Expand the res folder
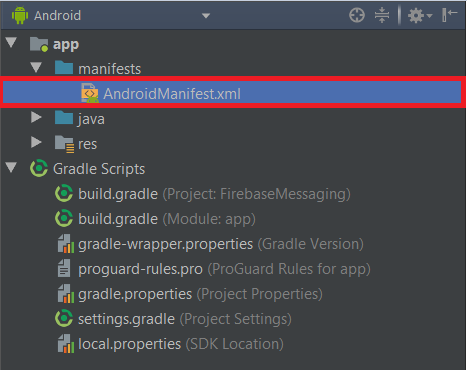Image resolution: width=467 pixels, height=370 pixels. 36,142
